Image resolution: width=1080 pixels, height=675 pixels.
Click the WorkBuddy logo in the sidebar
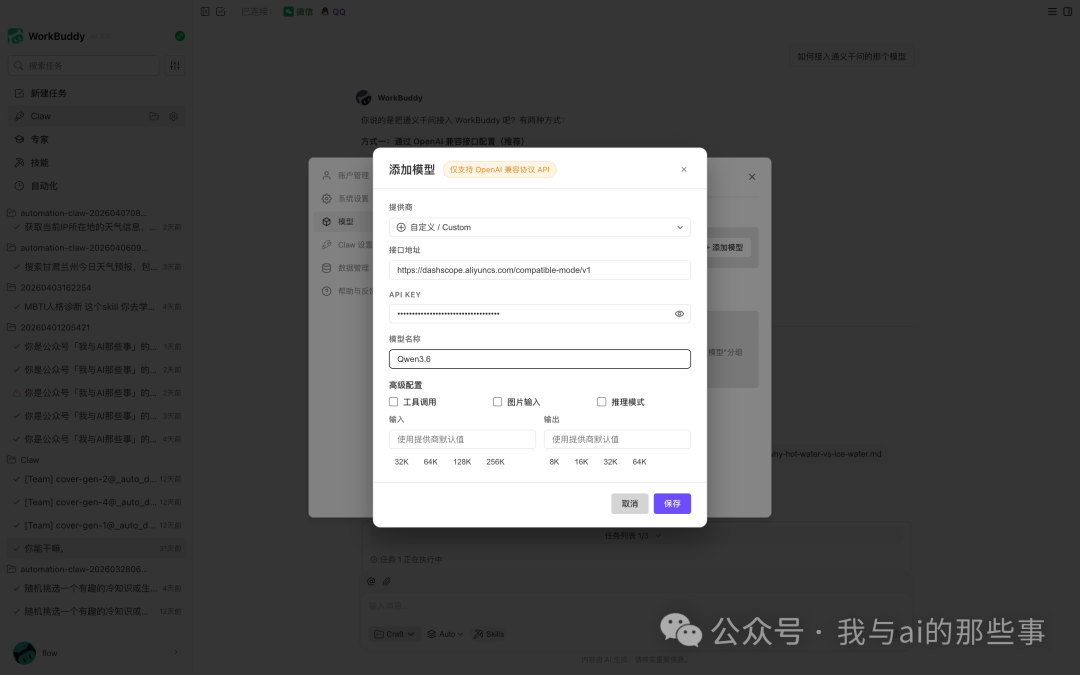[15, 36]
